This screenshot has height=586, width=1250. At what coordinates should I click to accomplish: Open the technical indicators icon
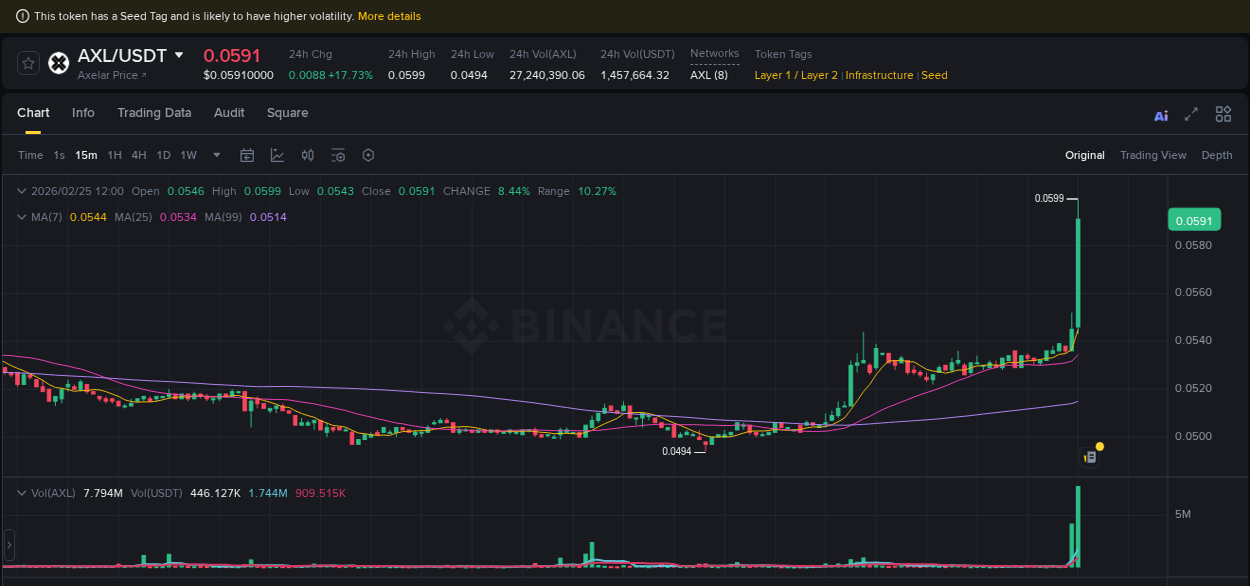307,155
